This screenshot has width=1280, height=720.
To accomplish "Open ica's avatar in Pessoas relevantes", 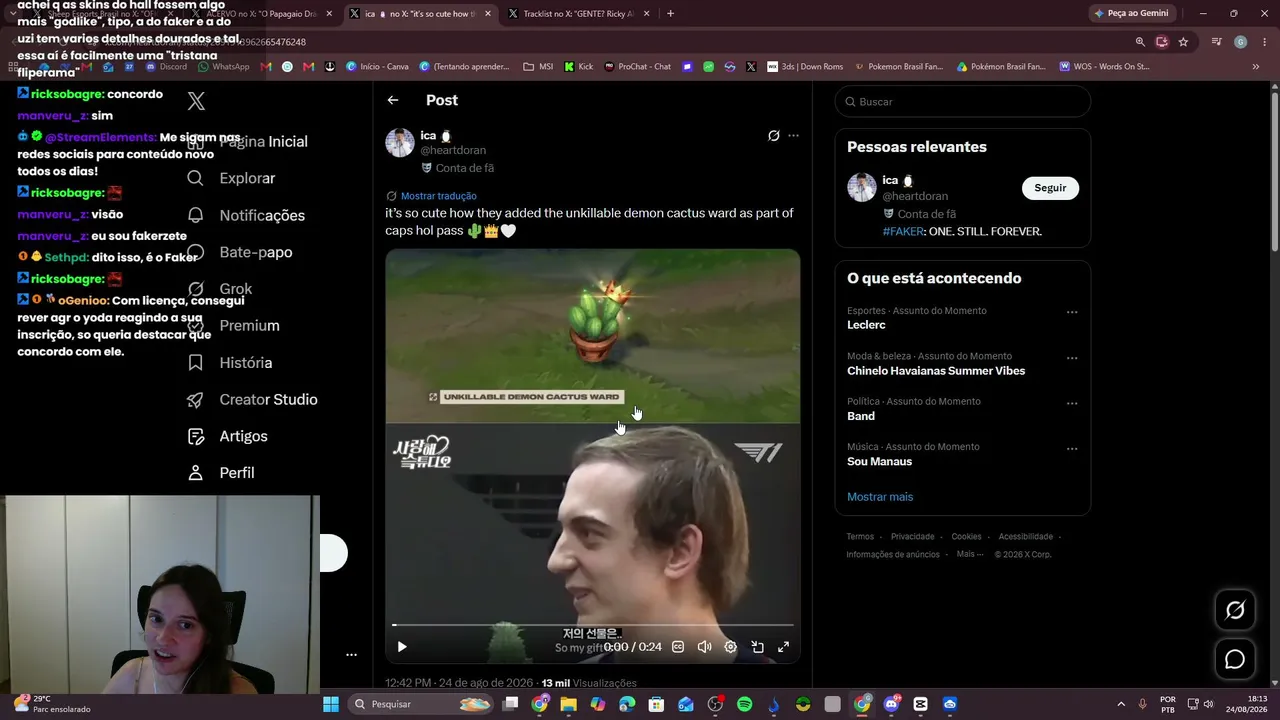I will [x=862, y=187].
